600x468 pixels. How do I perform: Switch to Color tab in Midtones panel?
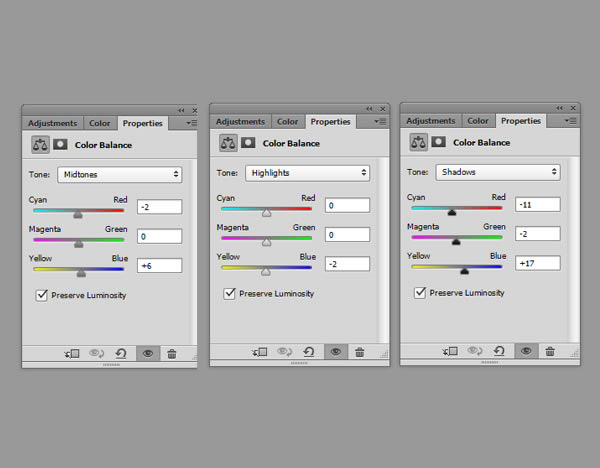(100, 123)
